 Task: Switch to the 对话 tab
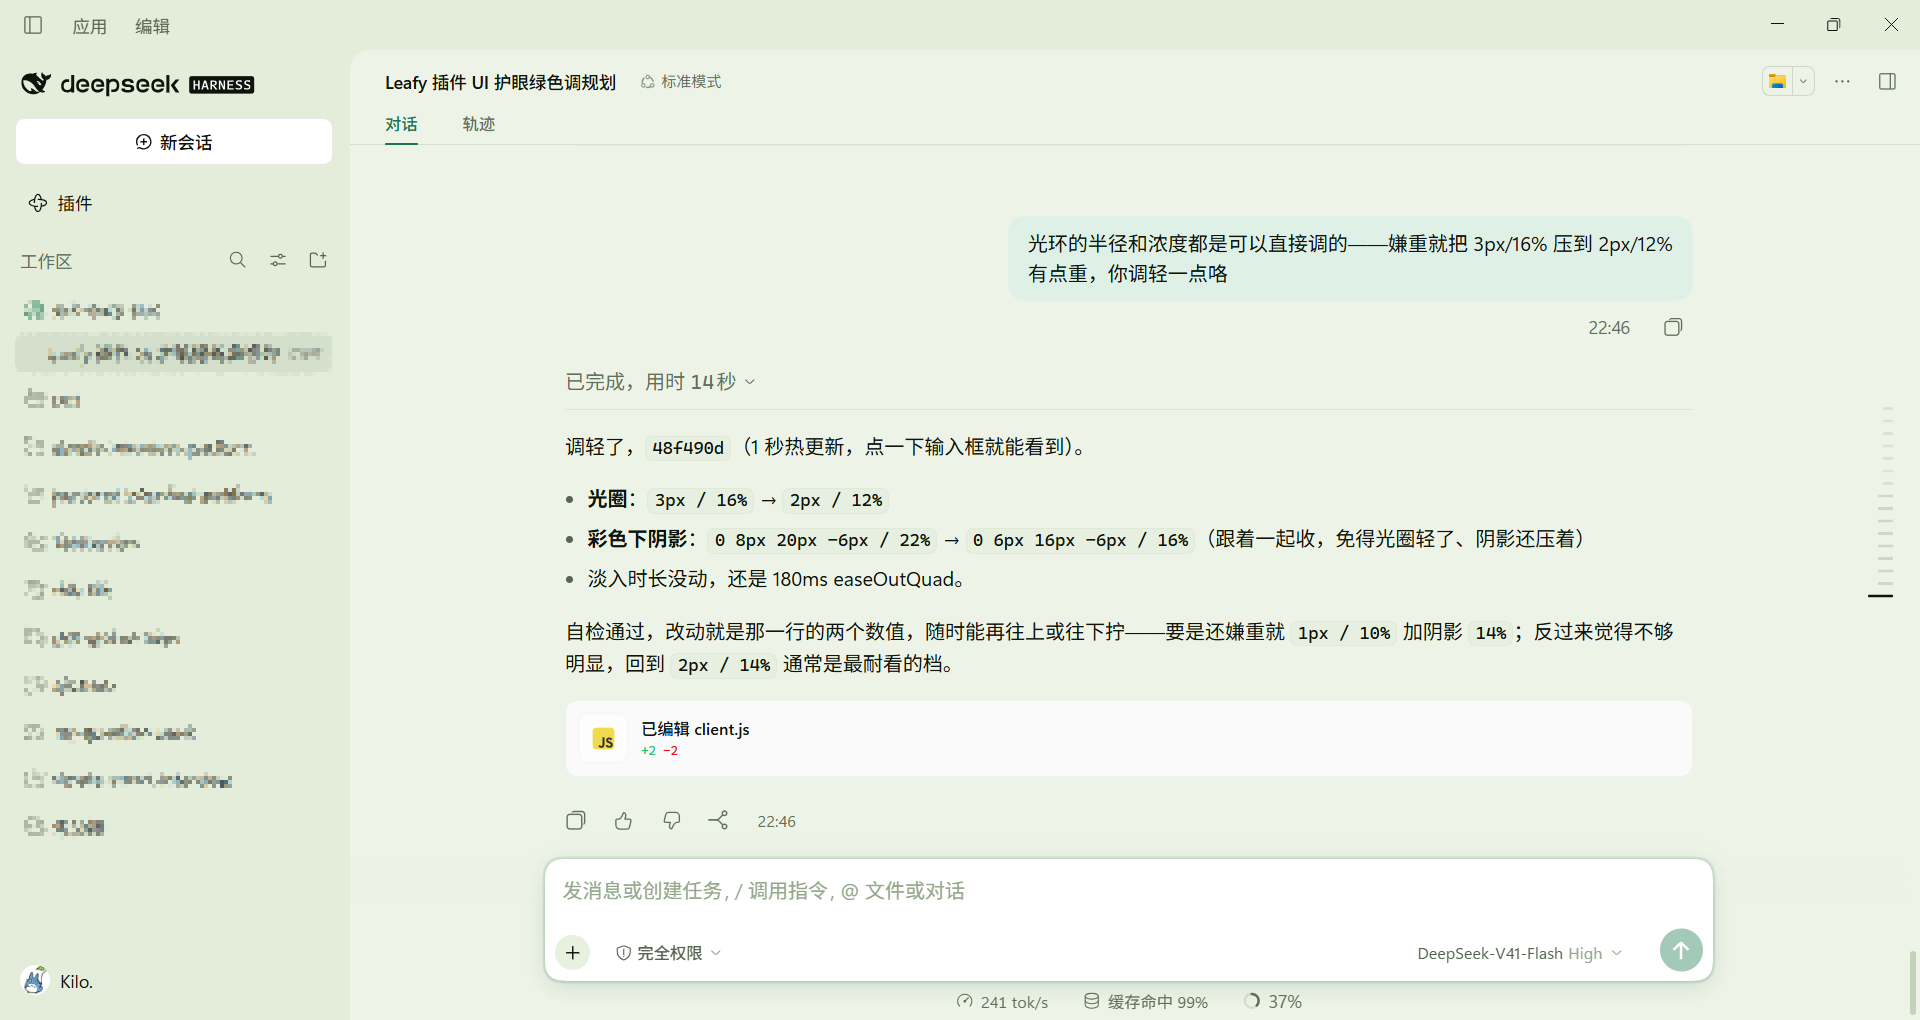pos(401,124)
